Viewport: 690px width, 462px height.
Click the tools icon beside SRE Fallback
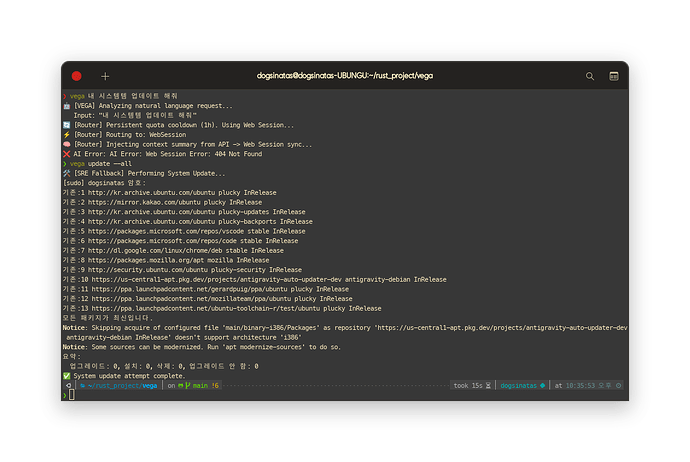(66, 172)
